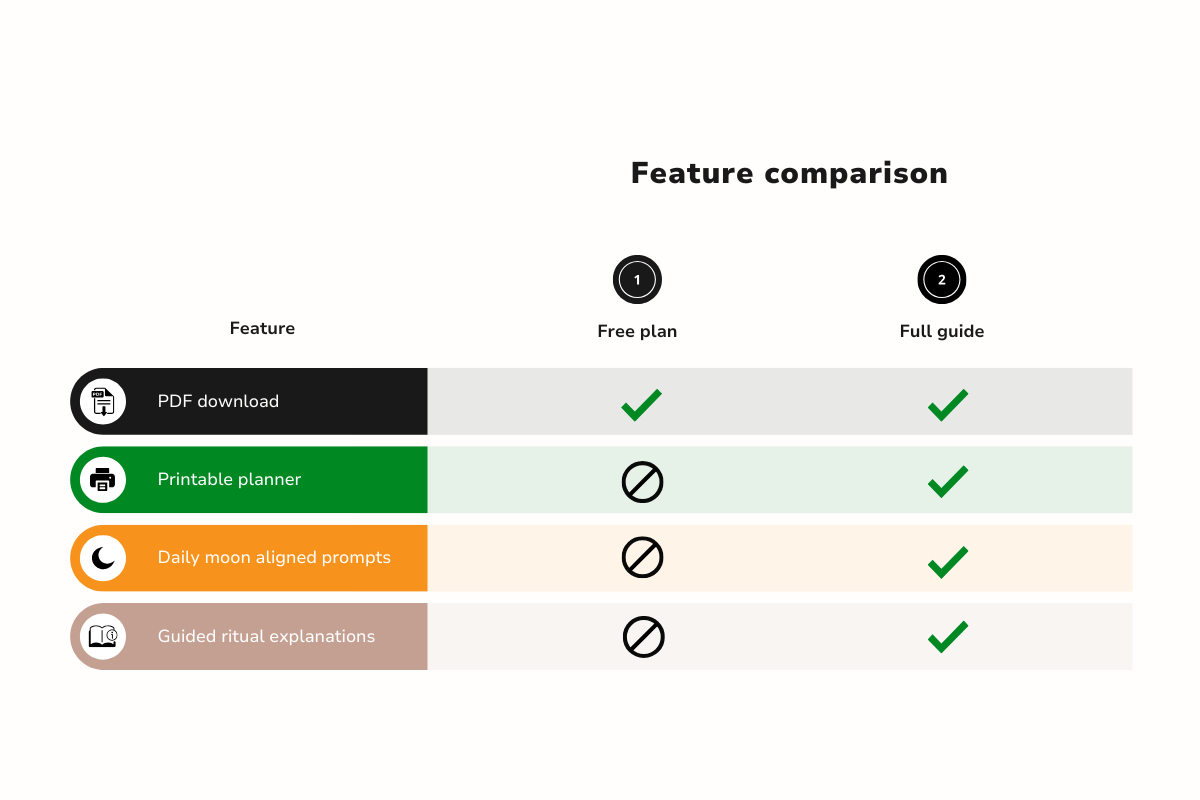Click the Feature comparison heading
The width and height of the screenshot is (1200, 800).
[789, 173]
